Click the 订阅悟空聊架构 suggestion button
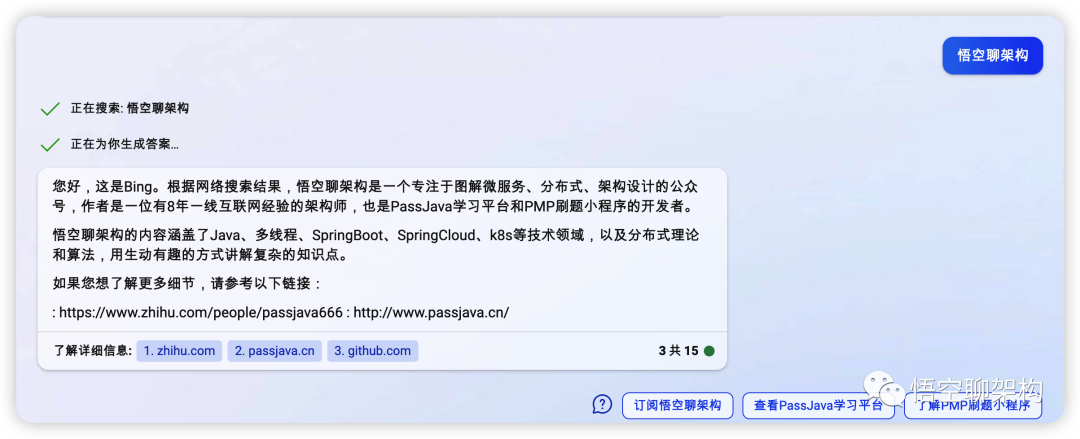This screenshot has height=439, width=1080. (x=678, y=405)
